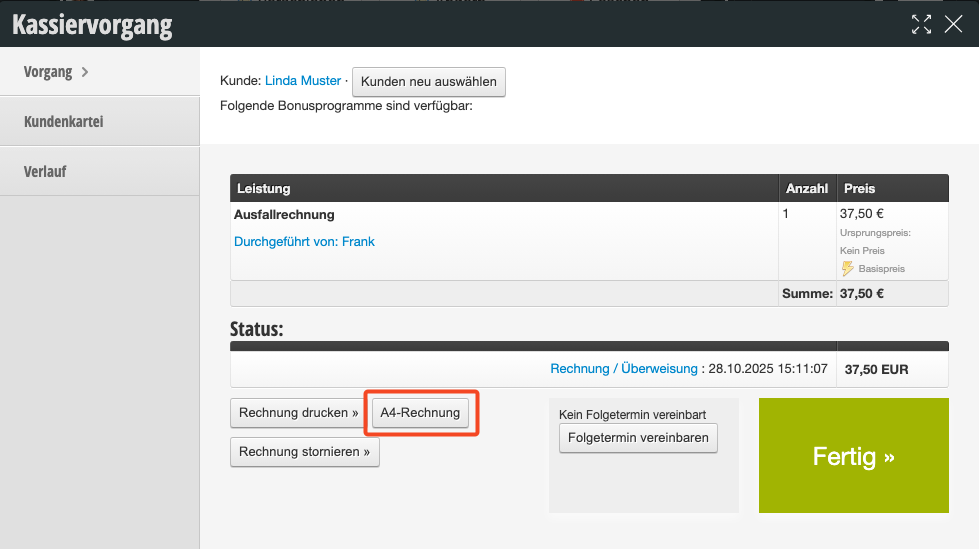Expand the dialog to fullscreen
The image size is (979, 549).
[921, 25]
